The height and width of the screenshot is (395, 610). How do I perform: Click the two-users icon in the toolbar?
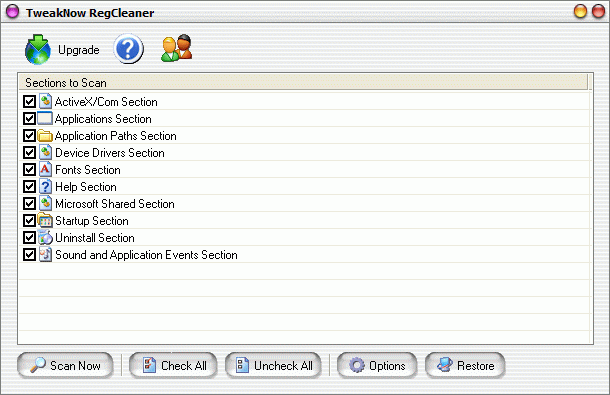pos(177,48)
